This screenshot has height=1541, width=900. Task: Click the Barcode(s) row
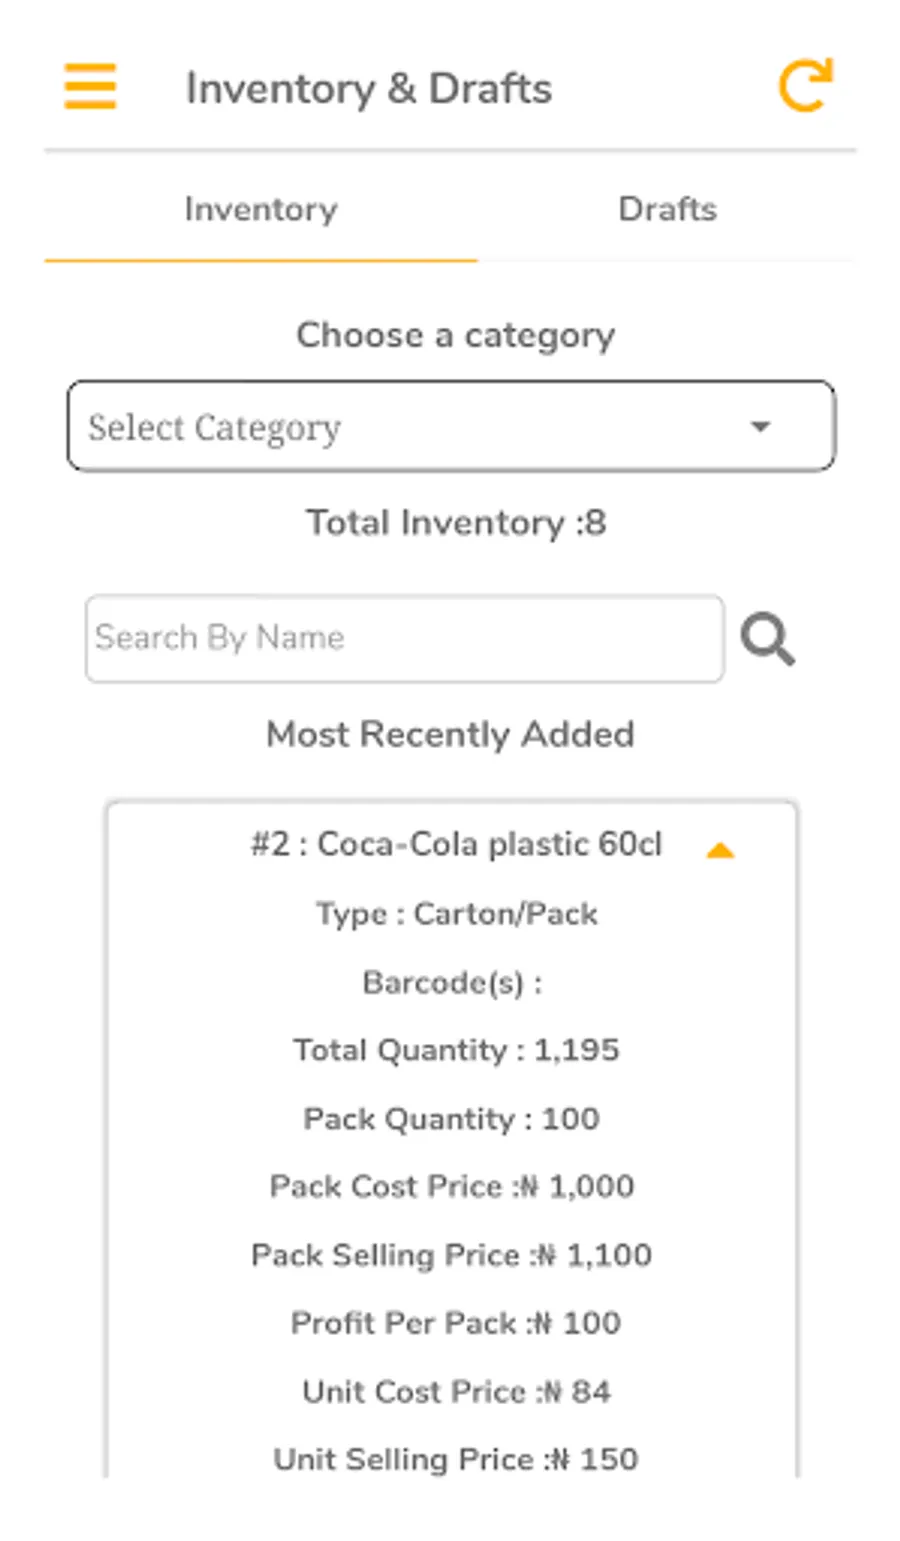(x=452, y=983)
